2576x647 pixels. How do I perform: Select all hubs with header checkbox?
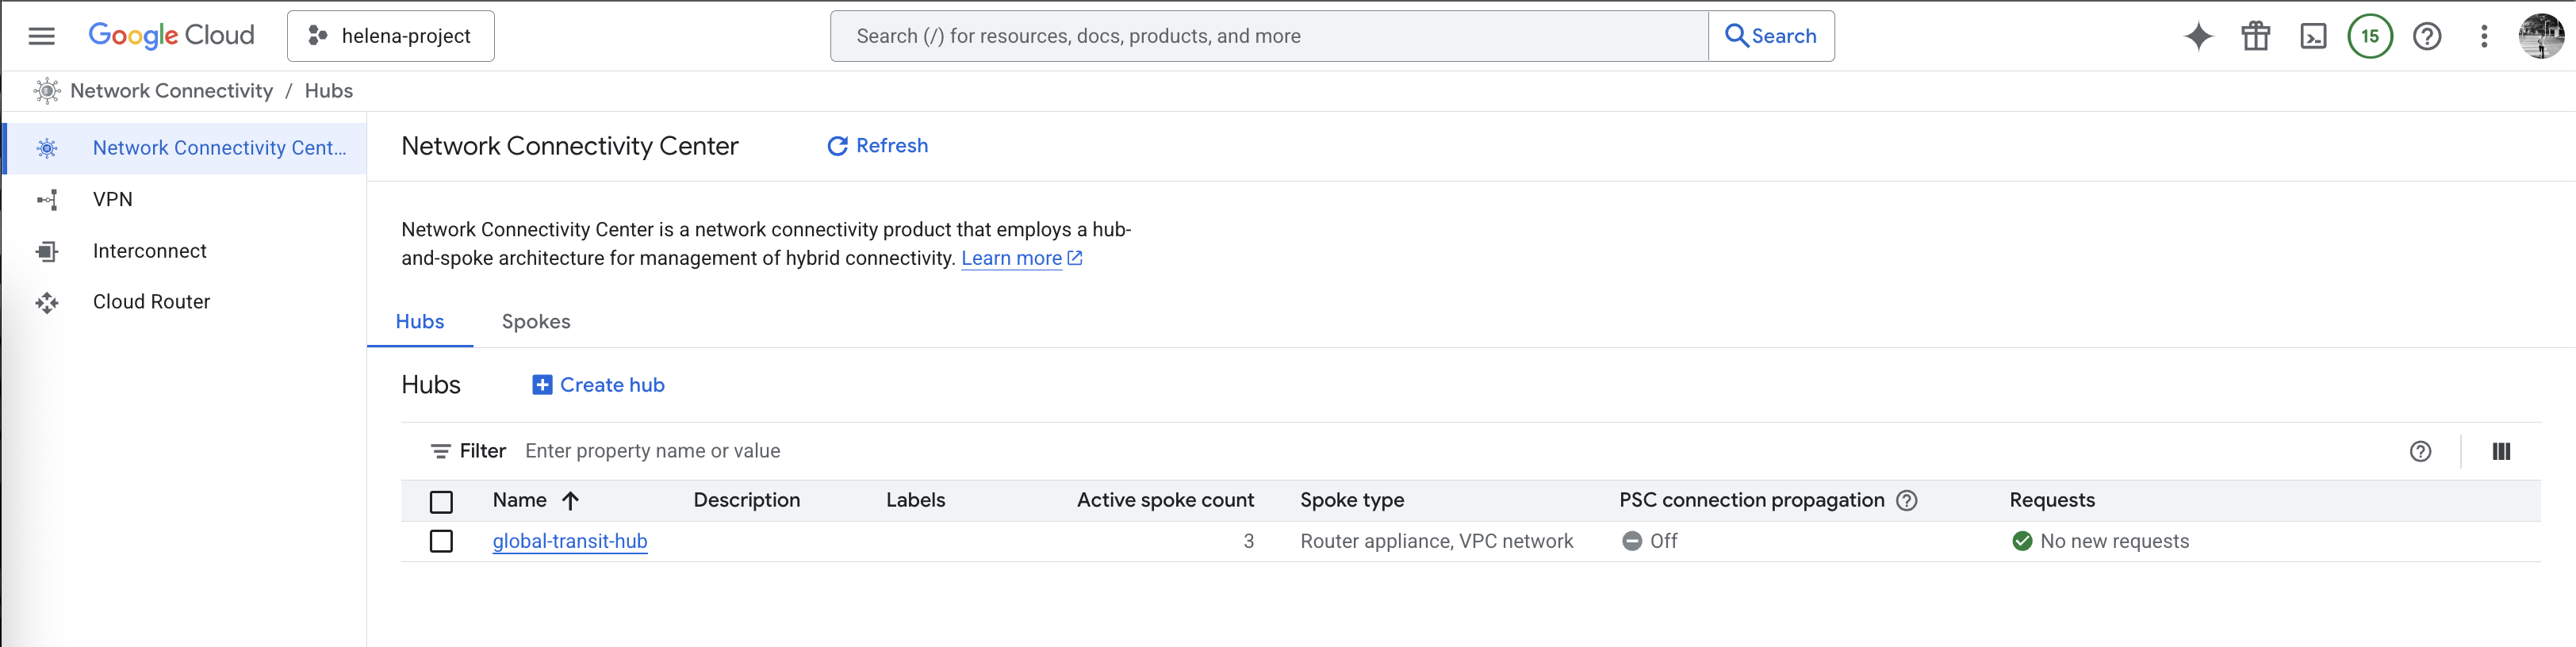(441, 501)
